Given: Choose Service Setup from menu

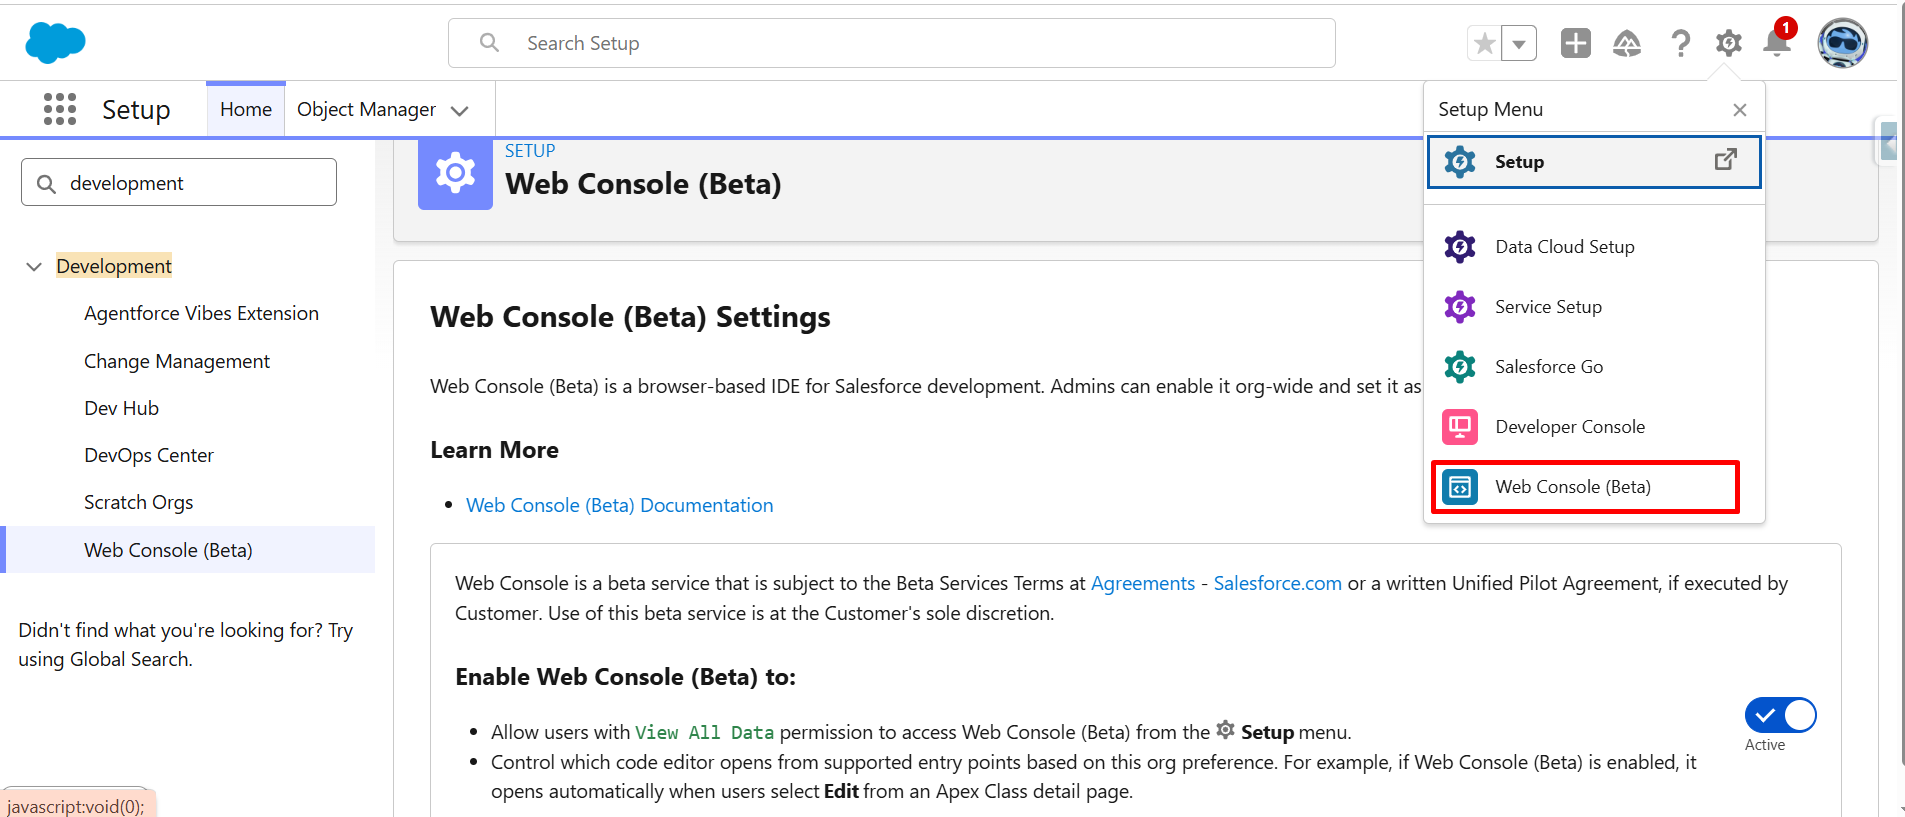Looking at the screenshot, I should [1594, 307].
